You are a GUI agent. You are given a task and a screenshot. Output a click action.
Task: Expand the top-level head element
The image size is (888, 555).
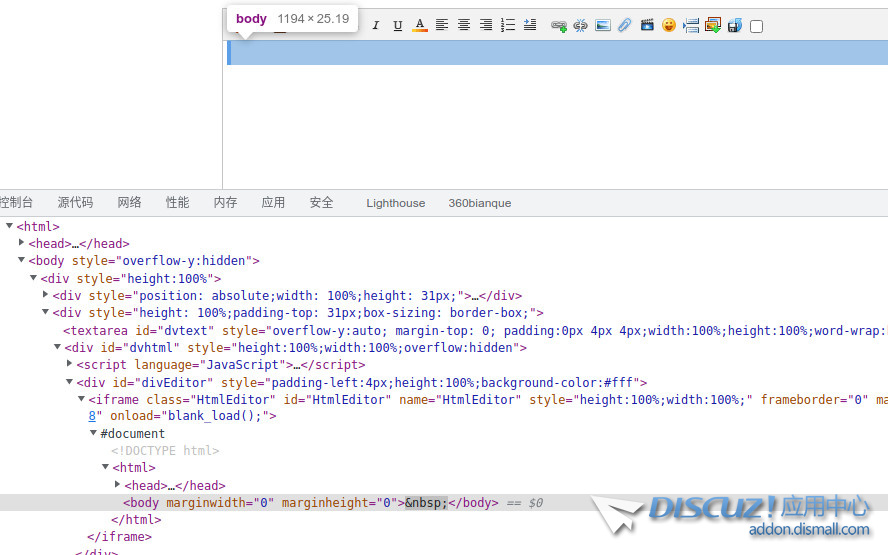click(x=21, y=243)
